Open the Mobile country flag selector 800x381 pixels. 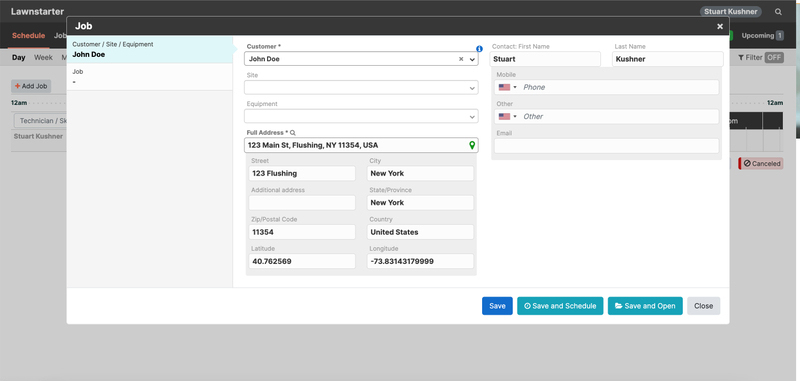pyautogui.click(x=508, y=87)
